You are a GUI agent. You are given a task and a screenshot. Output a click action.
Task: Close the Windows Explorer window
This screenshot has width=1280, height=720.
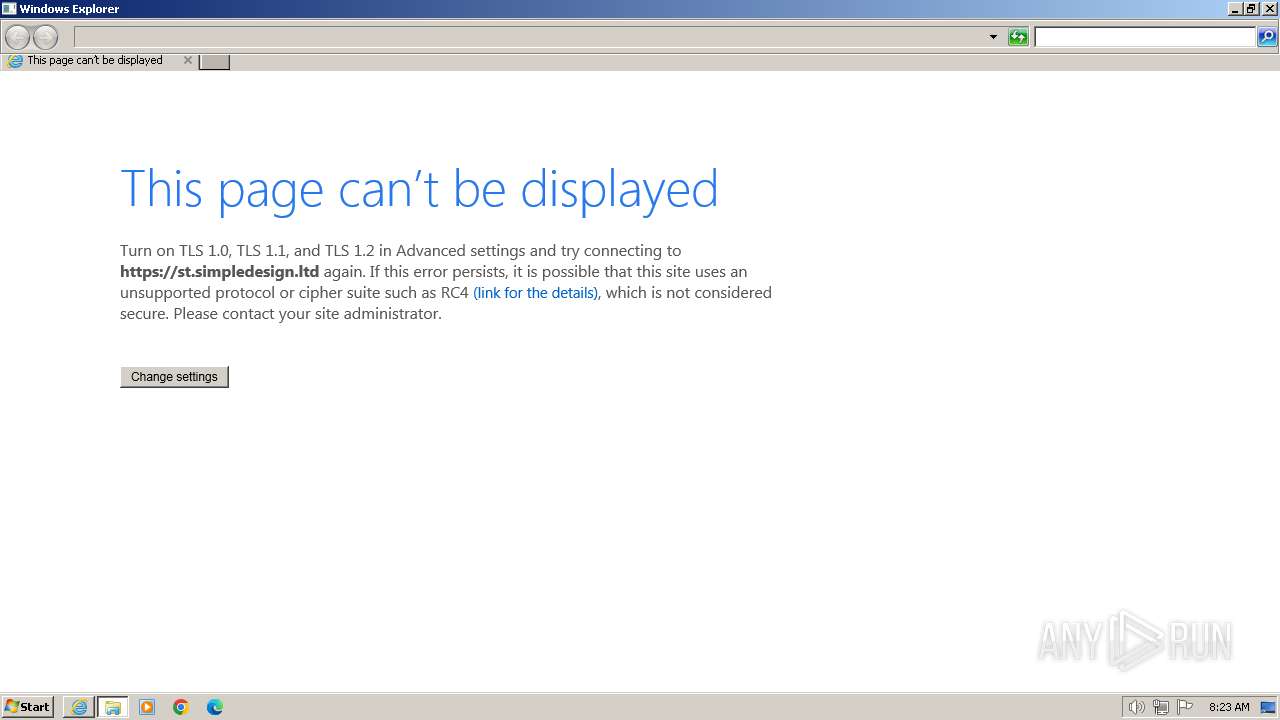[1270, 8]
